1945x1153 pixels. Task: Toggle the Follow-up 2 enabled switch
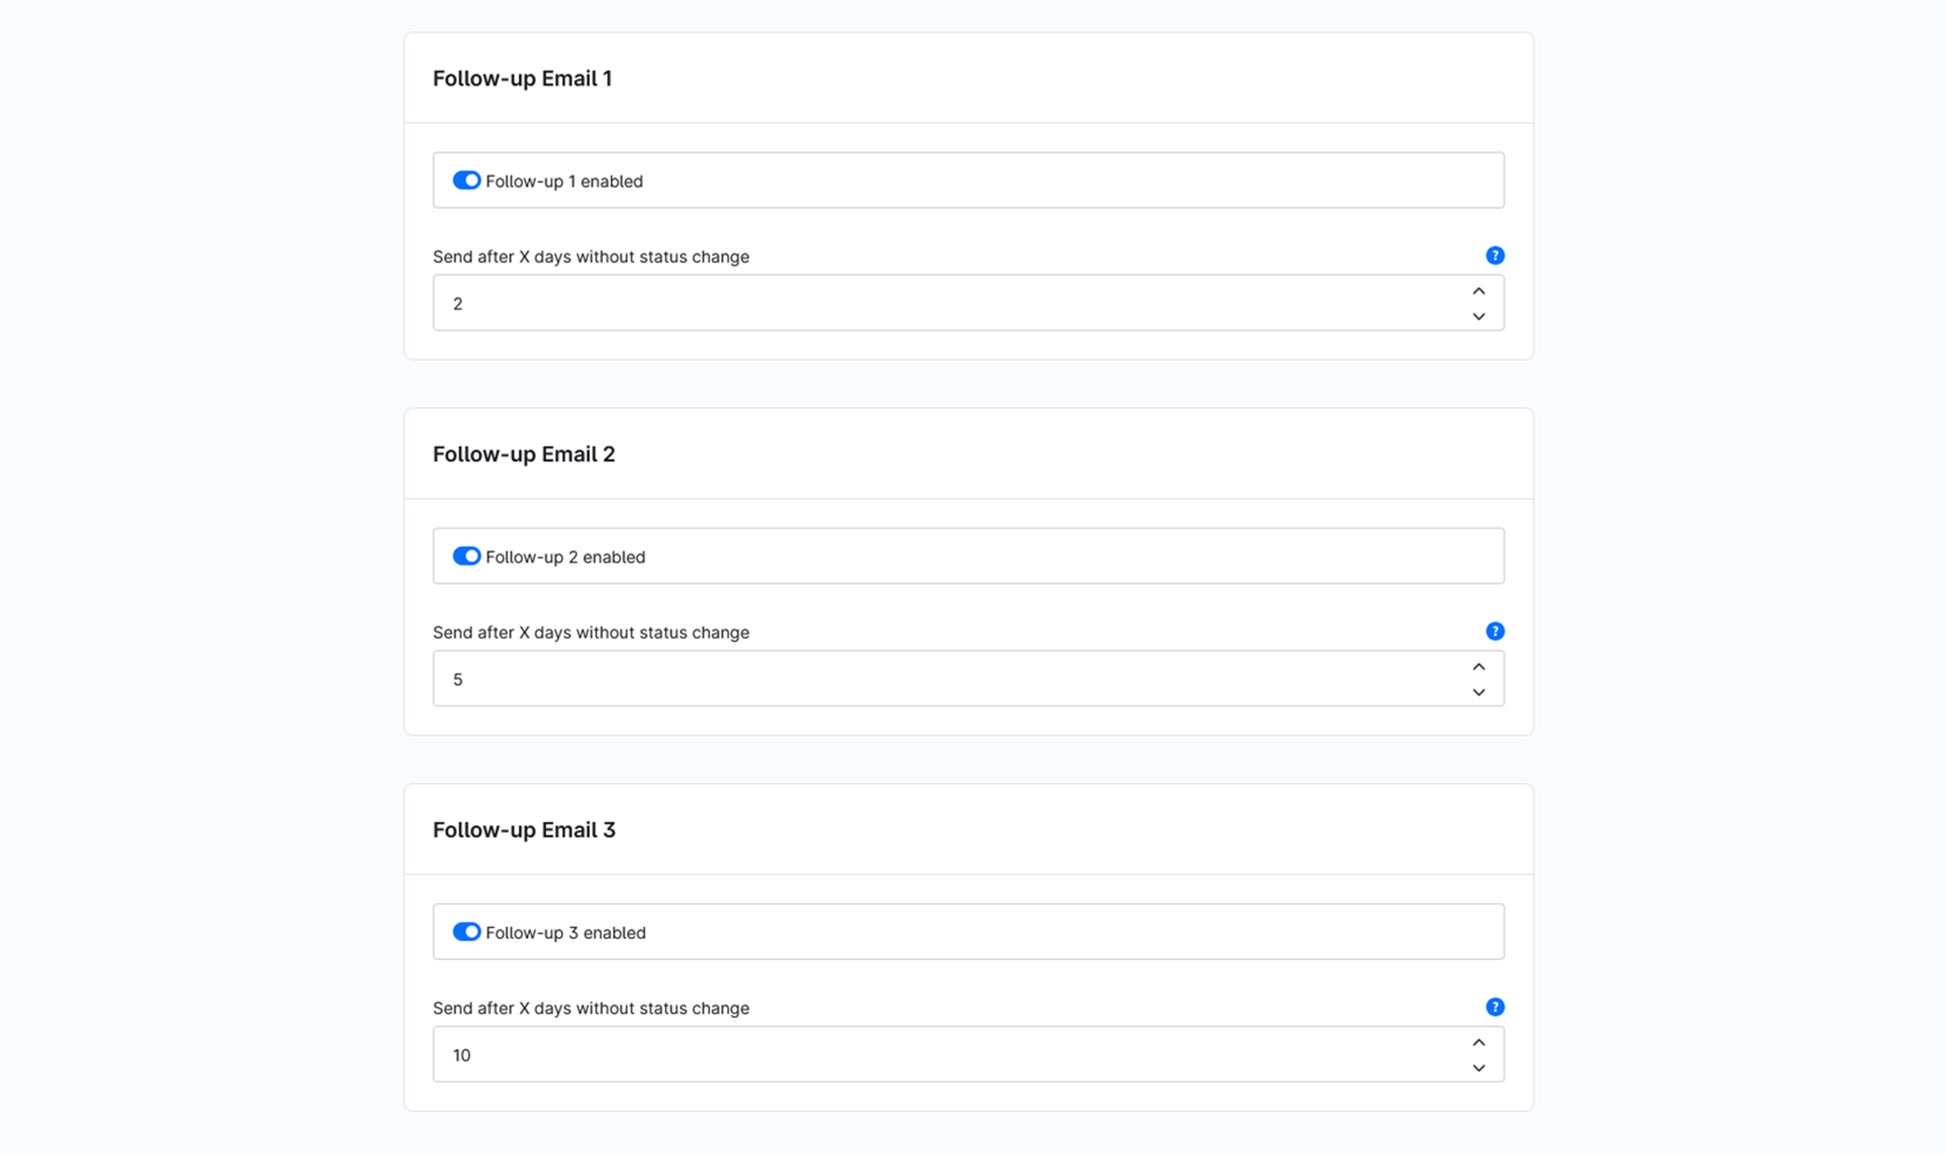[466, 556]
